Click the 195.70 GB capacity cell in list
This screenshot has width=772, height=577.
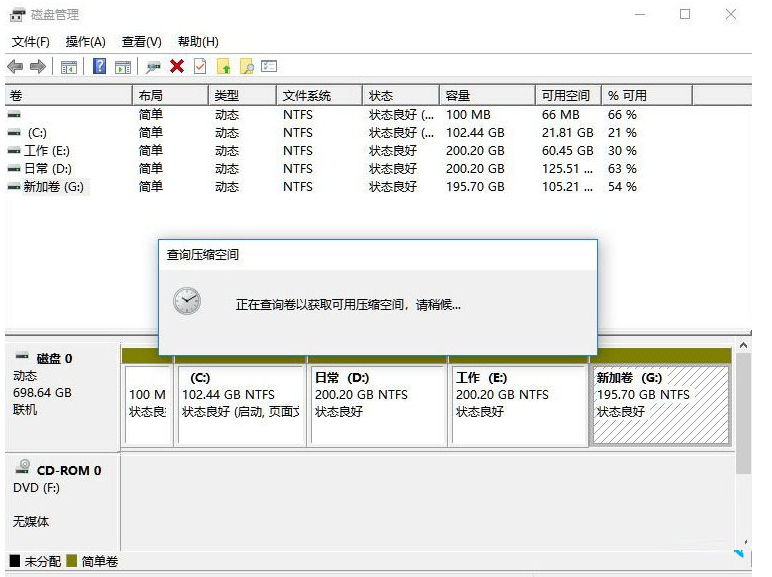475,187
